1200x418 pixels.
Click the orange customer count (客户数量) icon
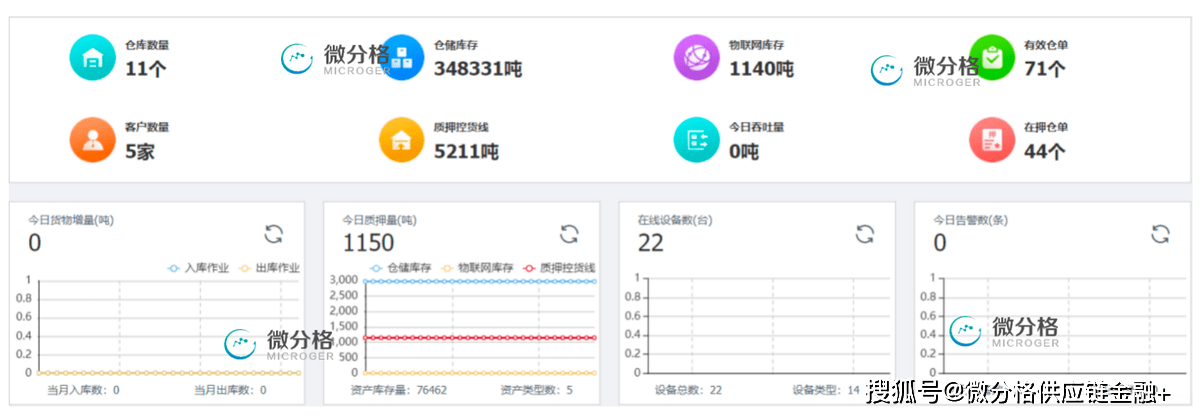point(93,141)
